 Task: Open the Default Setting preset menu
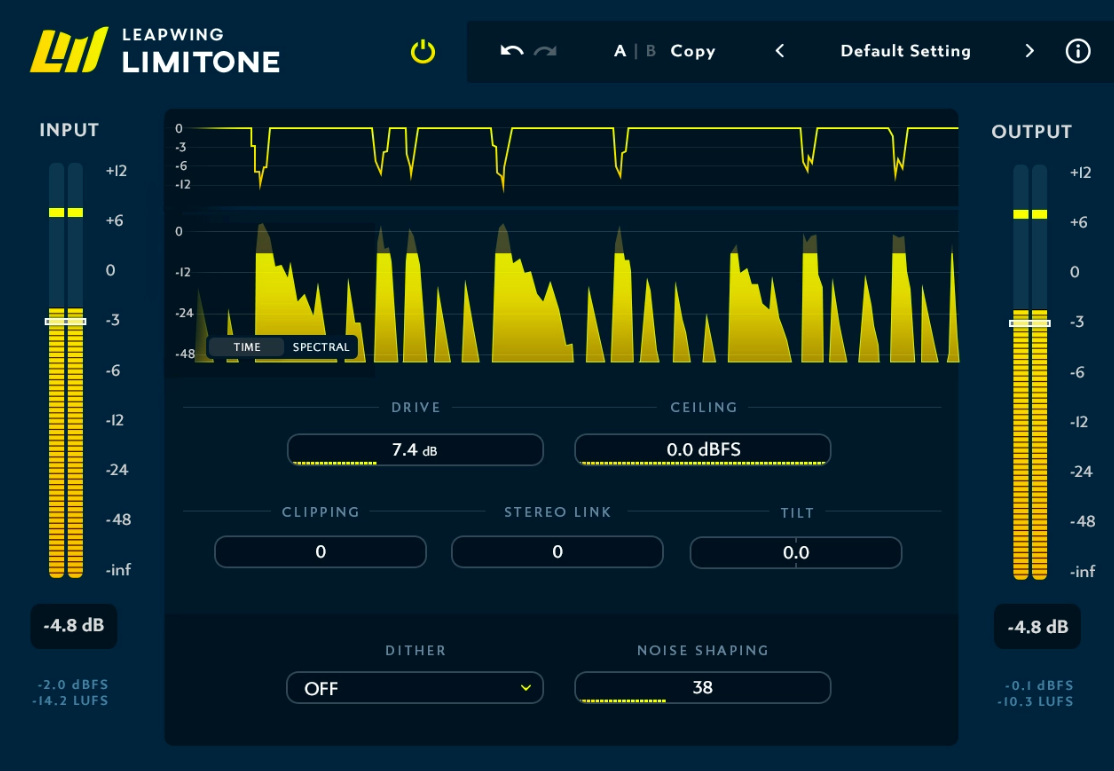(x=905, y=51)
